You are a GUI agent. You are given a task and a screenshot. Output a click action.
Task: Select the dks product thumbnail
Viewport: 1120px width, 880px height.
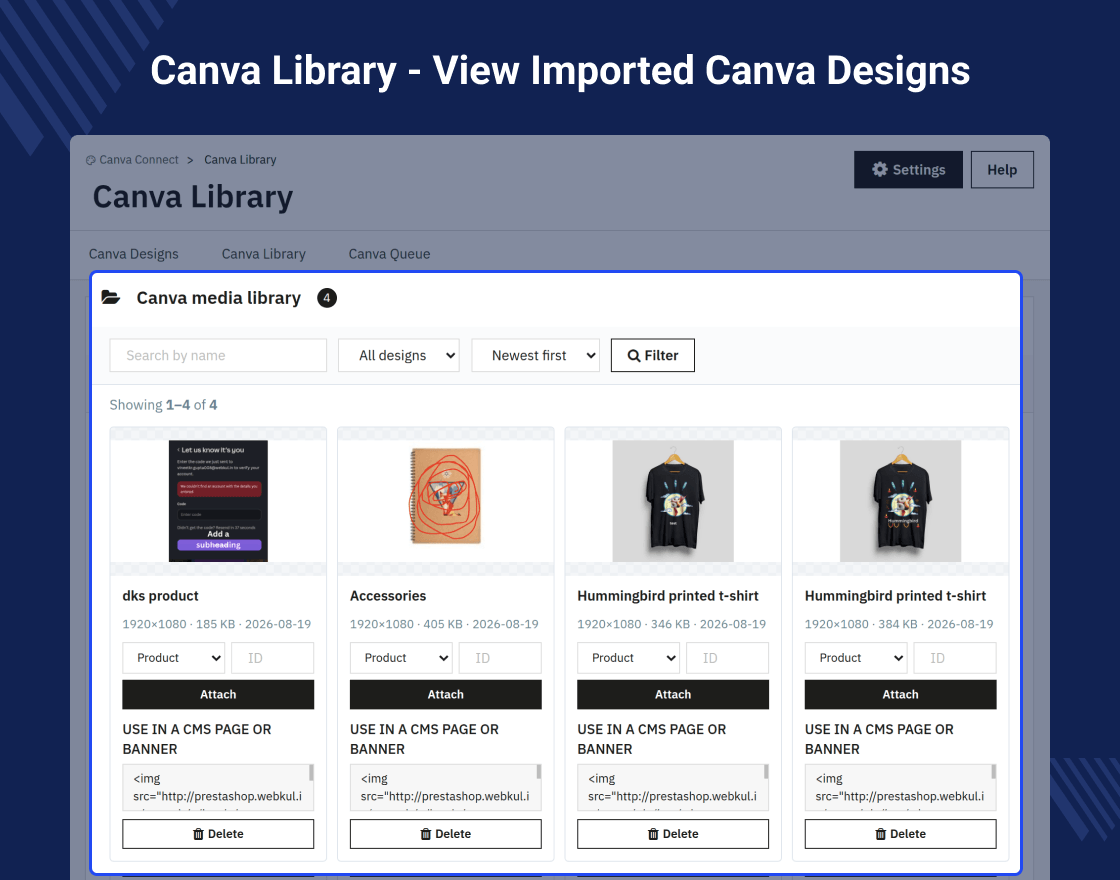coord(218,501)
